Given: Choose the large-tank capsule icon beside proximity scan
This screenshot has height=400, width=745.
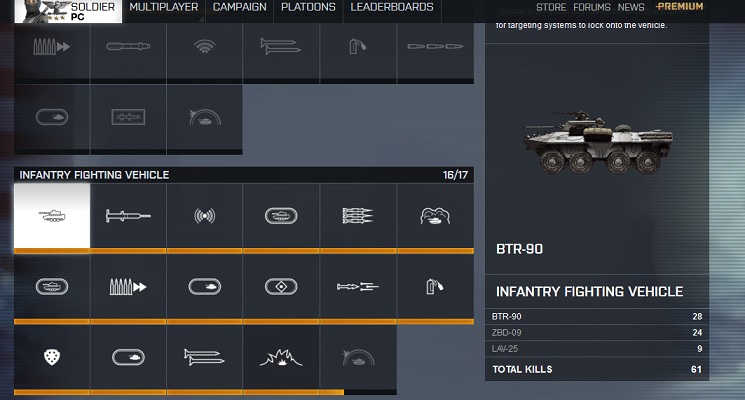Looking at the screenshot, I should tap(281, 216).
